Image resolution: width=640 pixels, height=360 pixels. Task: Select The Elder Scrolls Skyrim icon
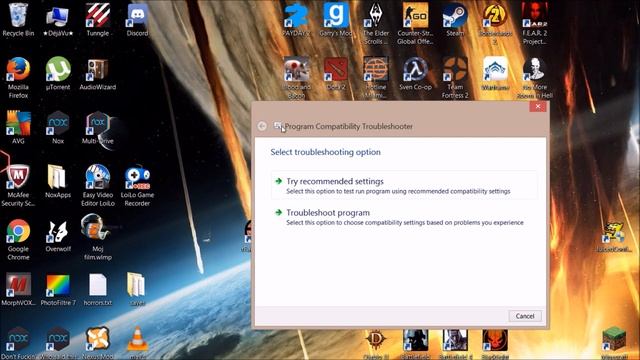(x=376, y=24)
